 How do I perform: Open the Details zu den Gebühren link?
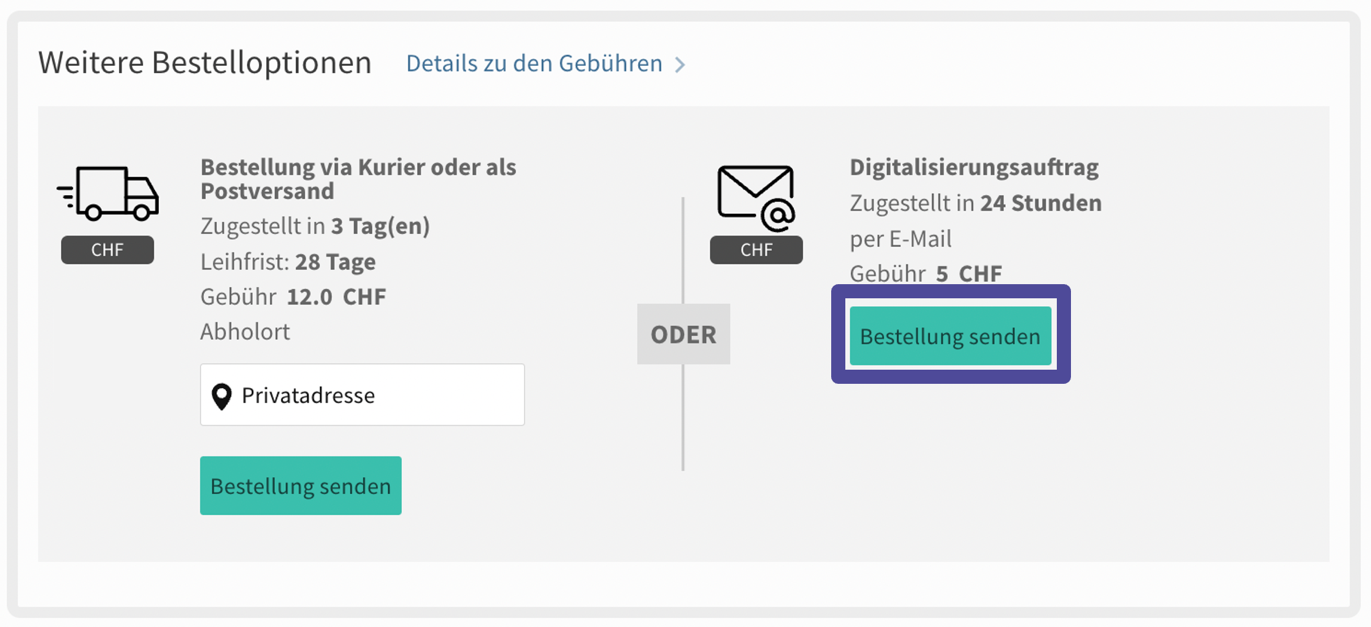[x=534, y=64]
